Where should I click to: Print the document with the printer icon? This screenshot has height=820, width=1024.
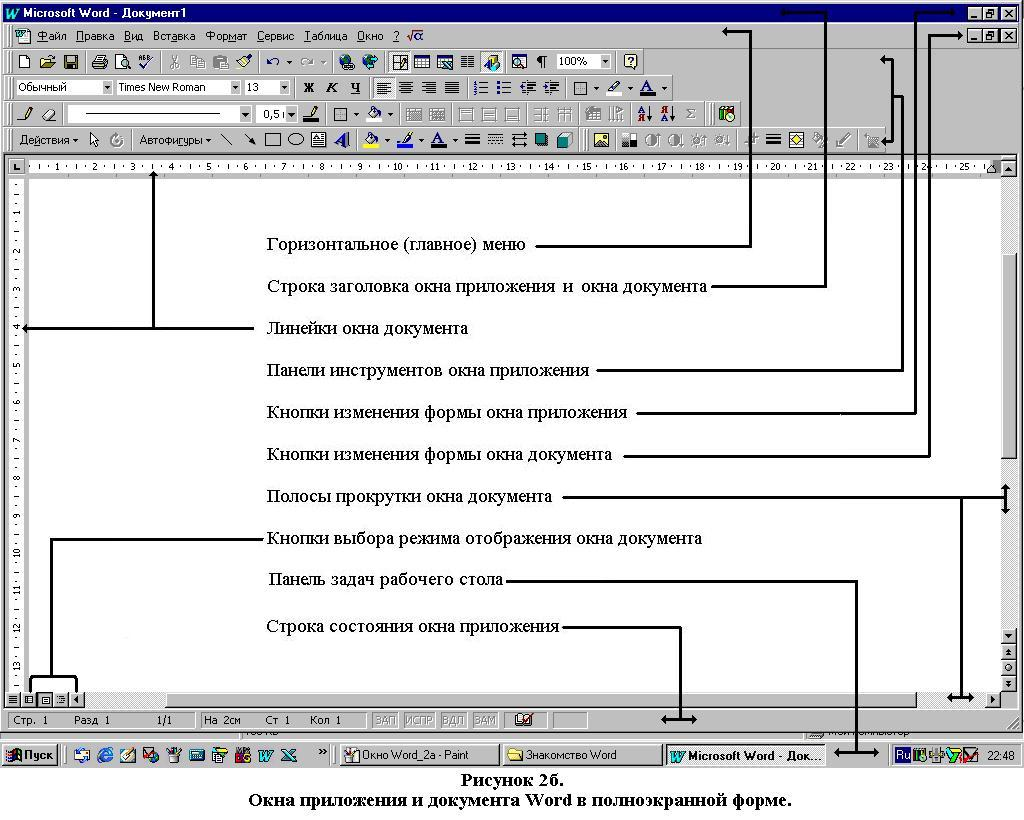coord(99,62)
